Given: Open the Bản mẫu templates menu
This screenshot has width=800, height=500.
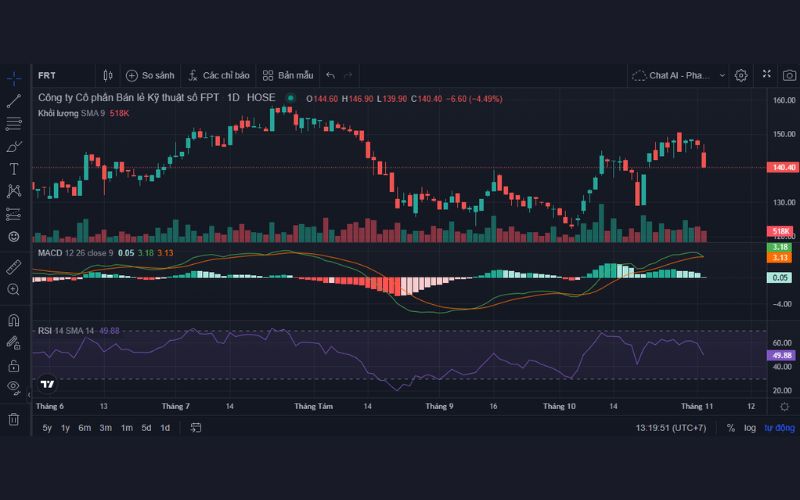Looking at the screenshot, I should pyautogui.click(x=288, y=75).
